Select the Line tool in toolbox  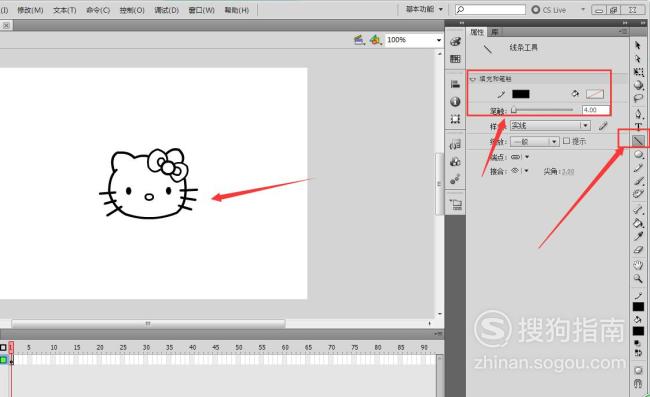pos(638,141)
